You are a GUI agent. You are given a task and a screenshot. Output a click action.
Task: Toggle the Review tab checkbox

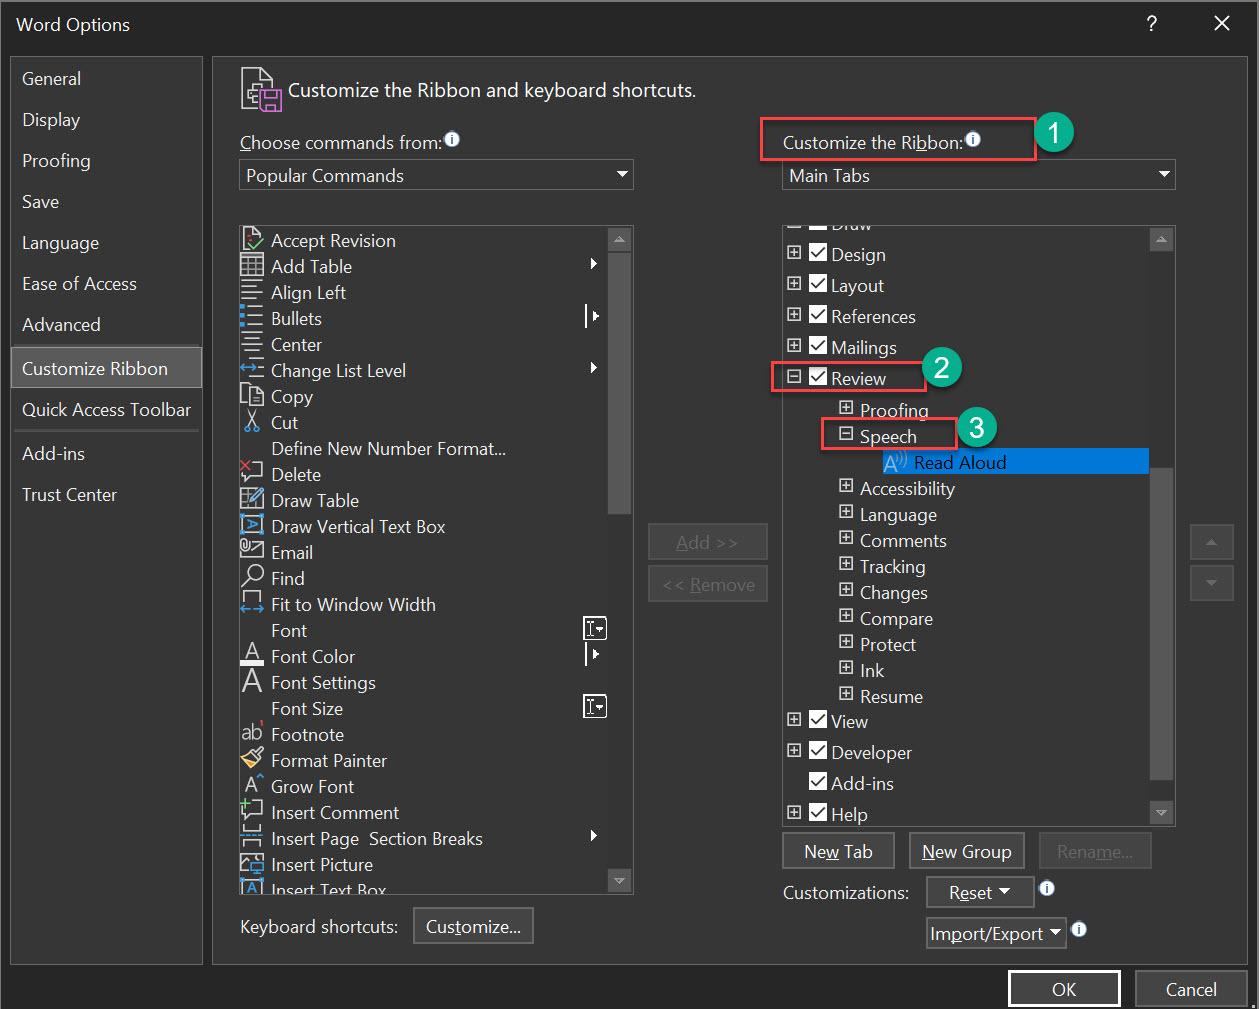(x=818, y=377)
